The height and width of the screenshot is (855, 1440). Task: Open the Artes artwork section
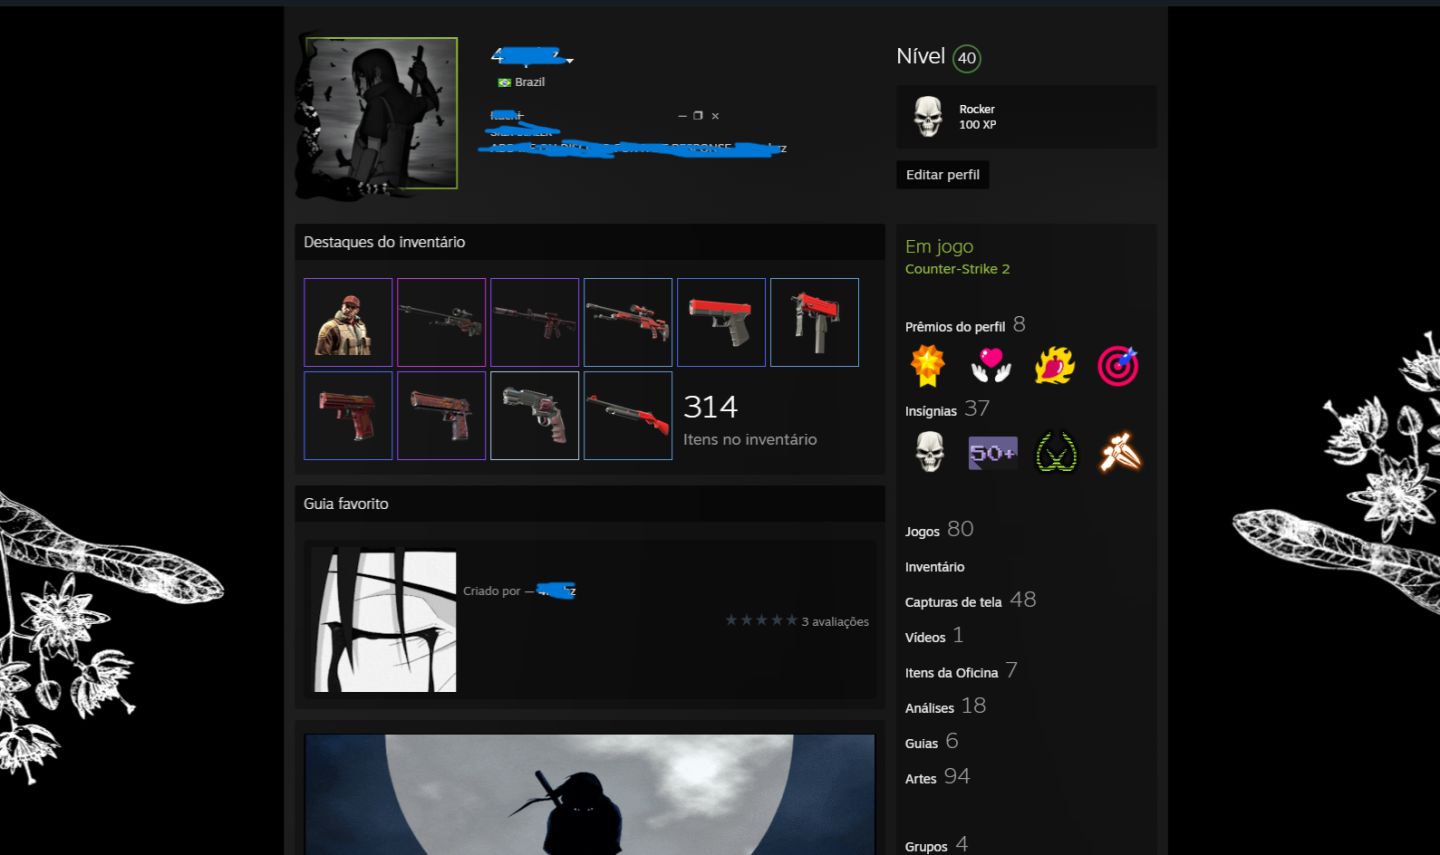point(921,779)
